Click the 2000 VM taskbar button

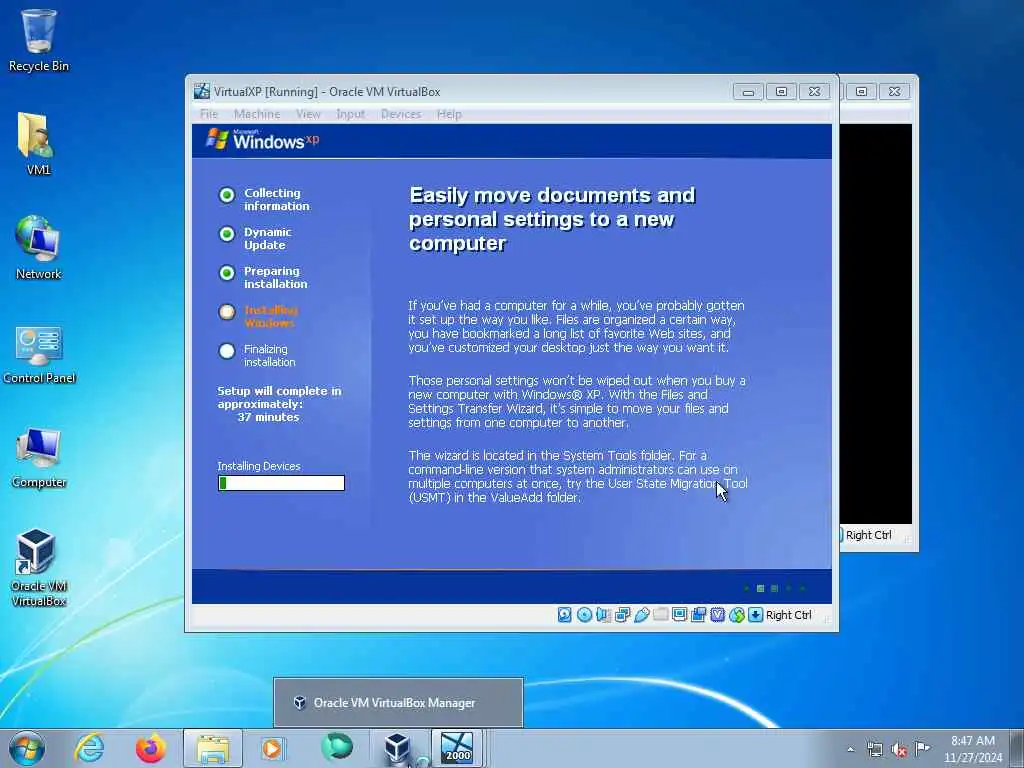click(456, 748)
